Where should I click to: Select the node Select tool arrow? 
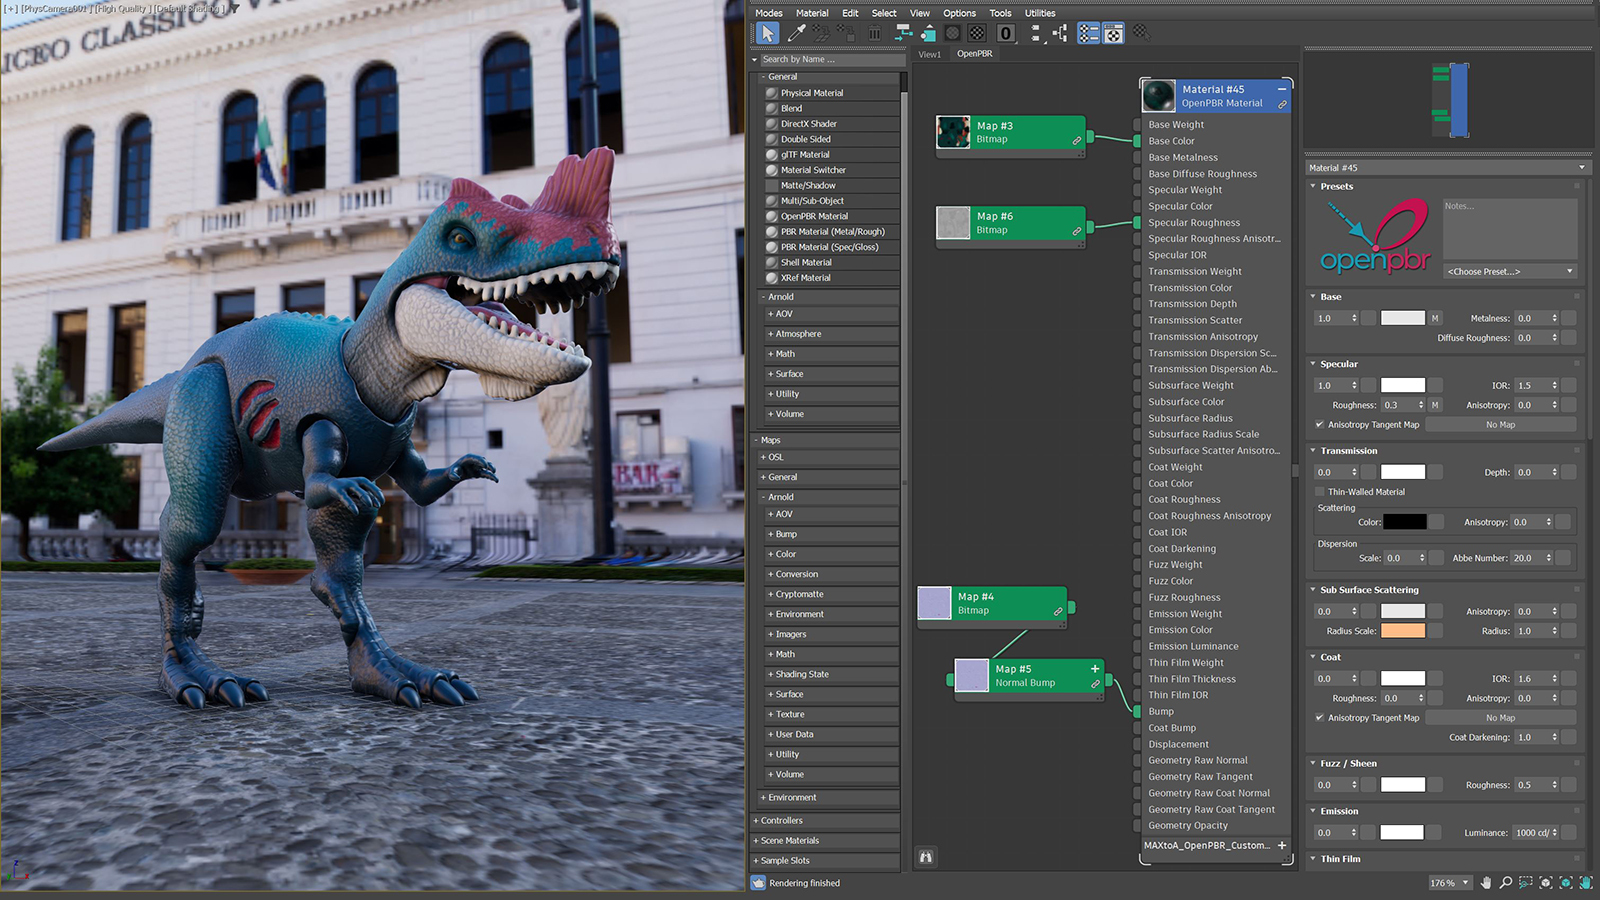point(768,33)
